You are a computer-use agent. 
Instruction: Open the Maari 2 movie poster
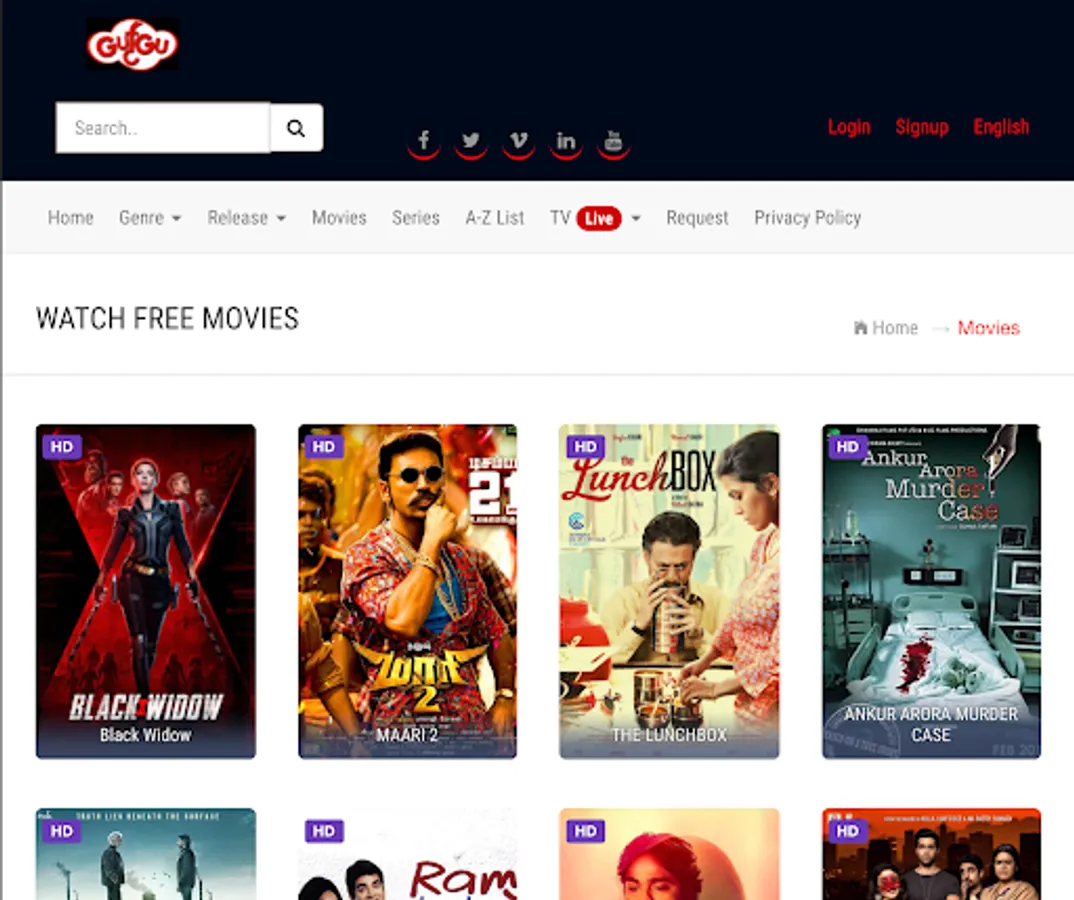pyautogui.click(x=408, y=591)
